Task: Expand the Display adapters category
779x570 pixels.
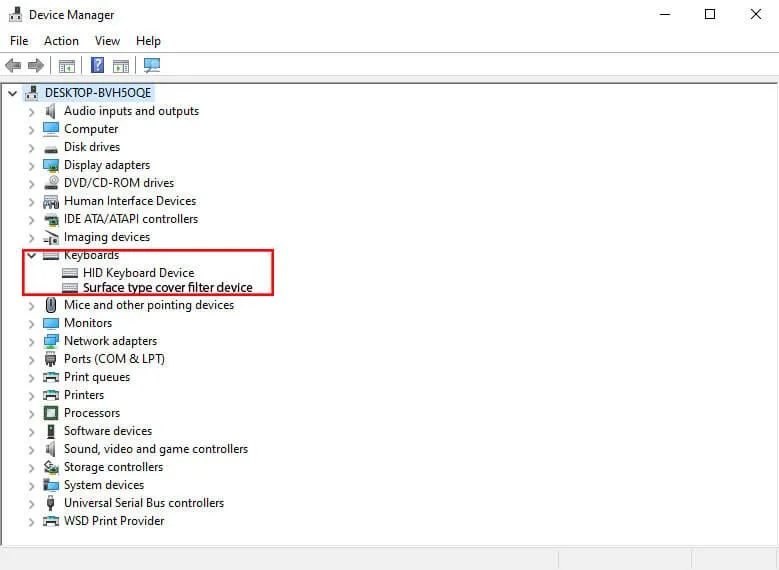Action: tap(32, 166)
